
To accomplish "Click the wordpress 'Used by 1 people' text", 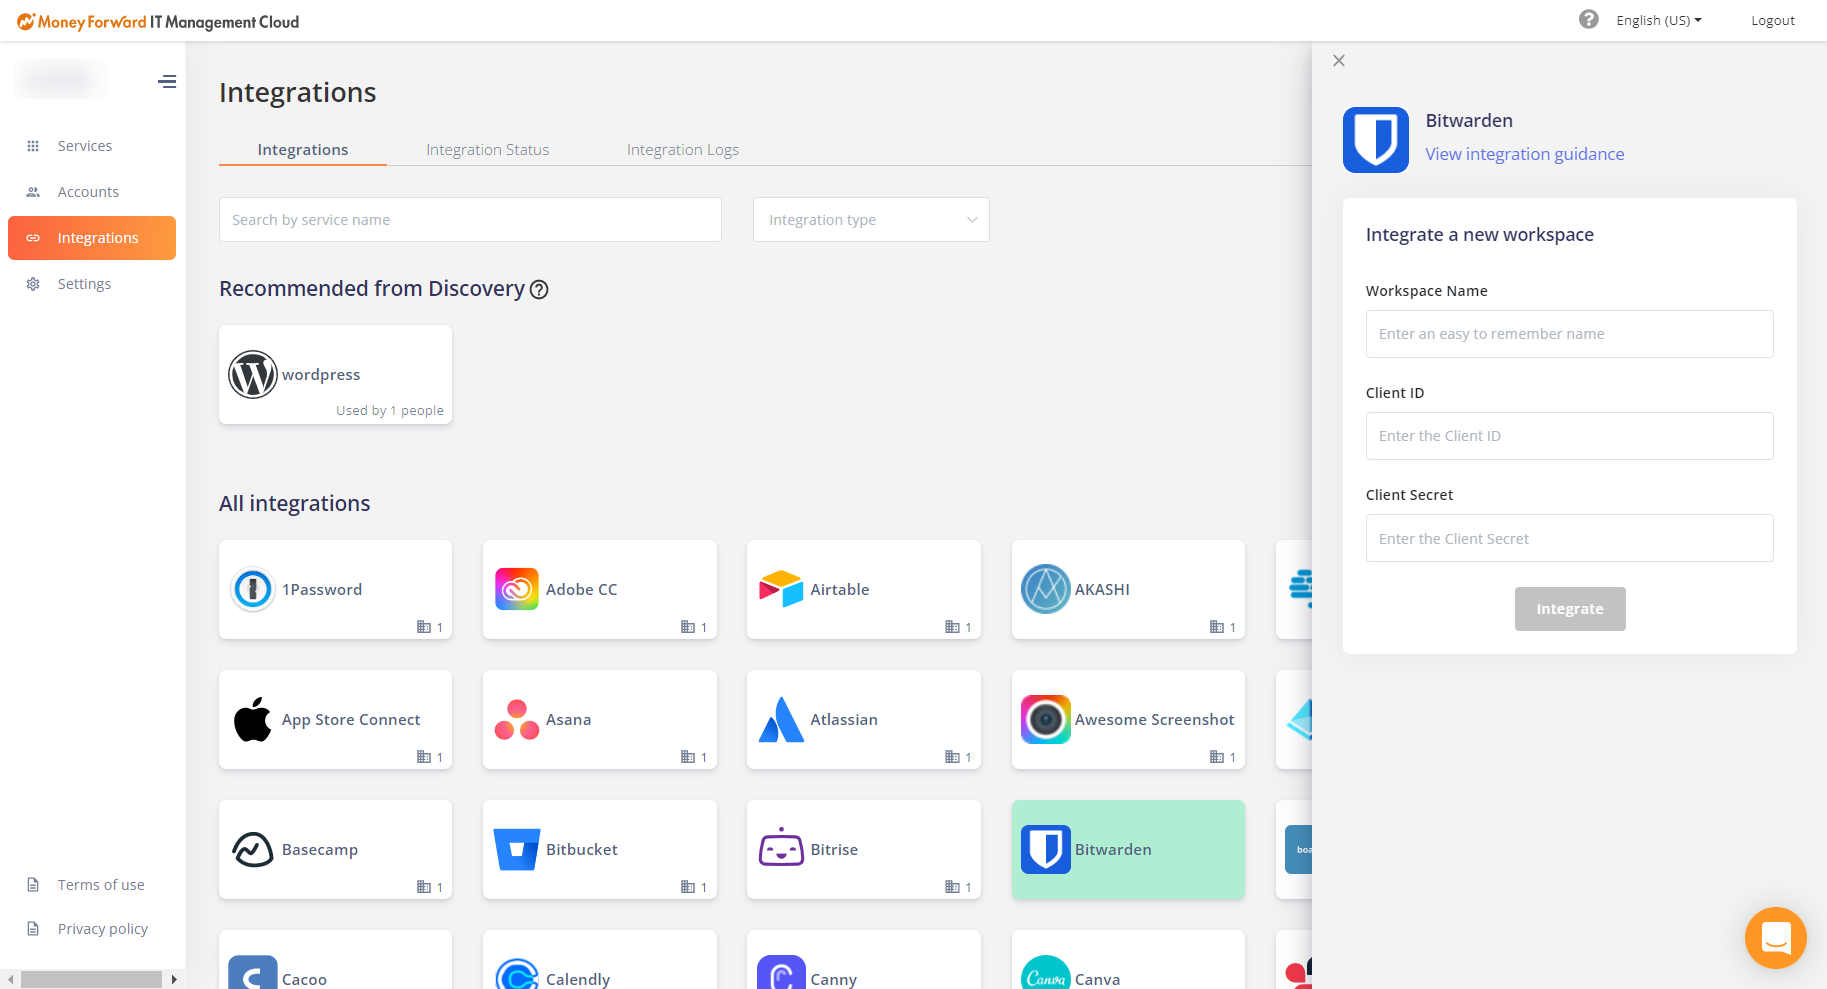I will point(390,411).
